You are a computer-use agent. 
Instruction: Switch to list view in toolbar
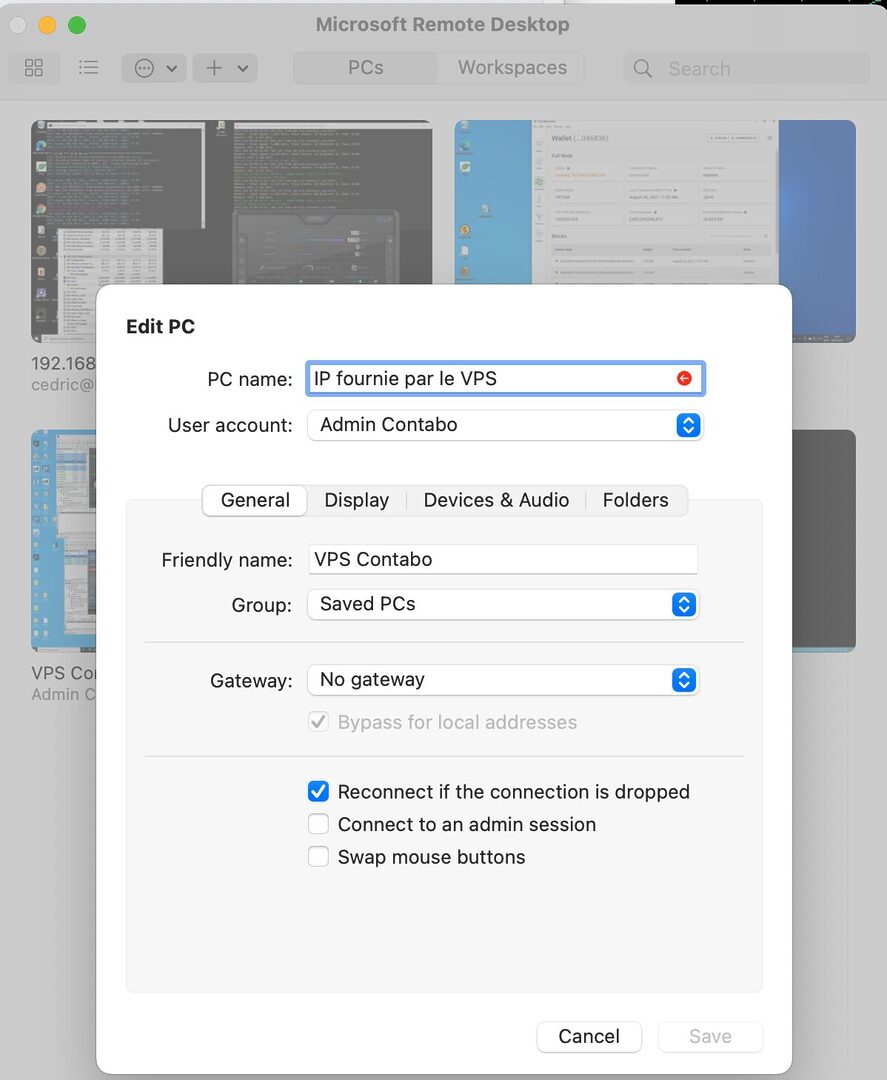click(x=88, y=68)
